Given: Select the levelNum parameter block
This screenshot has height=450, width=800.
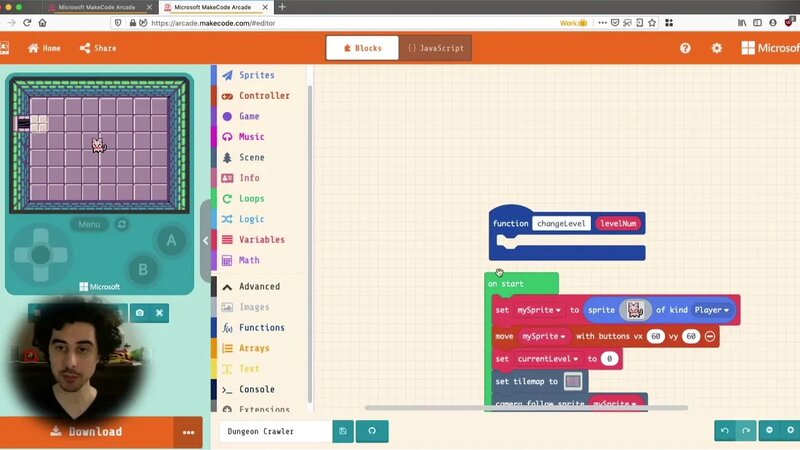Looking at the screenshot, I should pyautogui.click(x=618, y=223).
